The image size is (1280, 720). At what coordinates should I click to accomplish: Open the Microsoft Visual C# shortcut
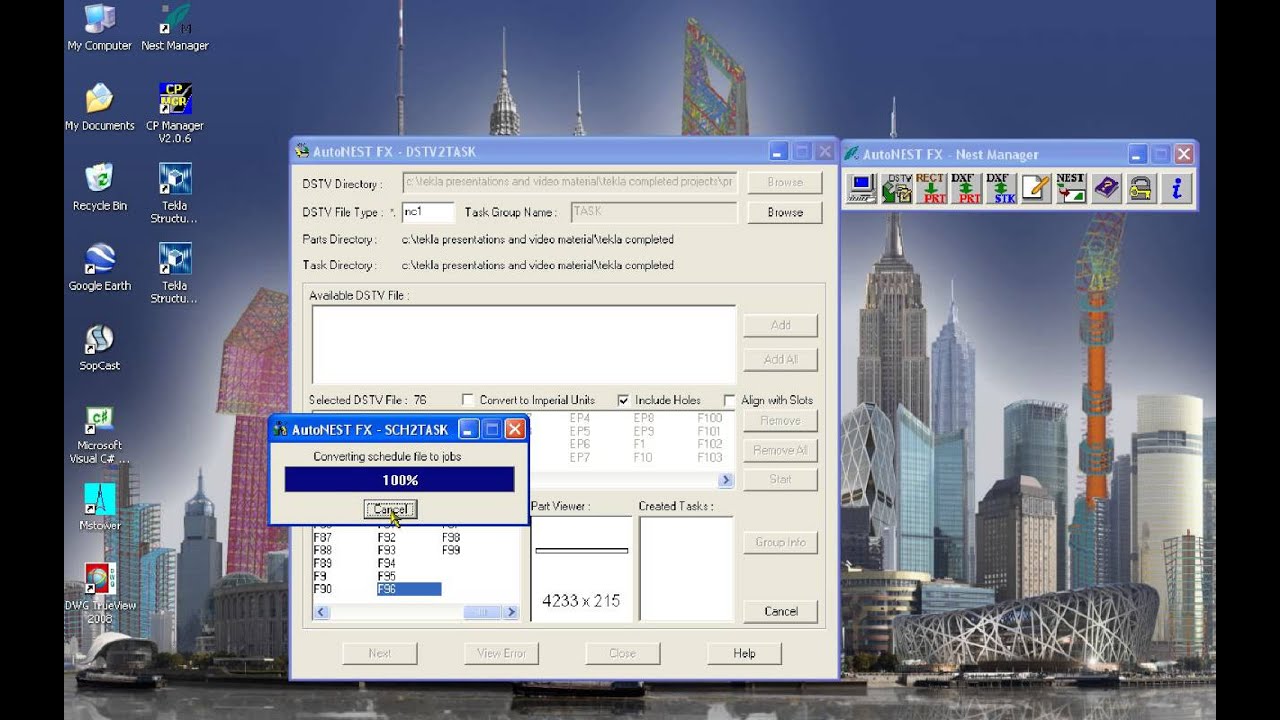99,434
